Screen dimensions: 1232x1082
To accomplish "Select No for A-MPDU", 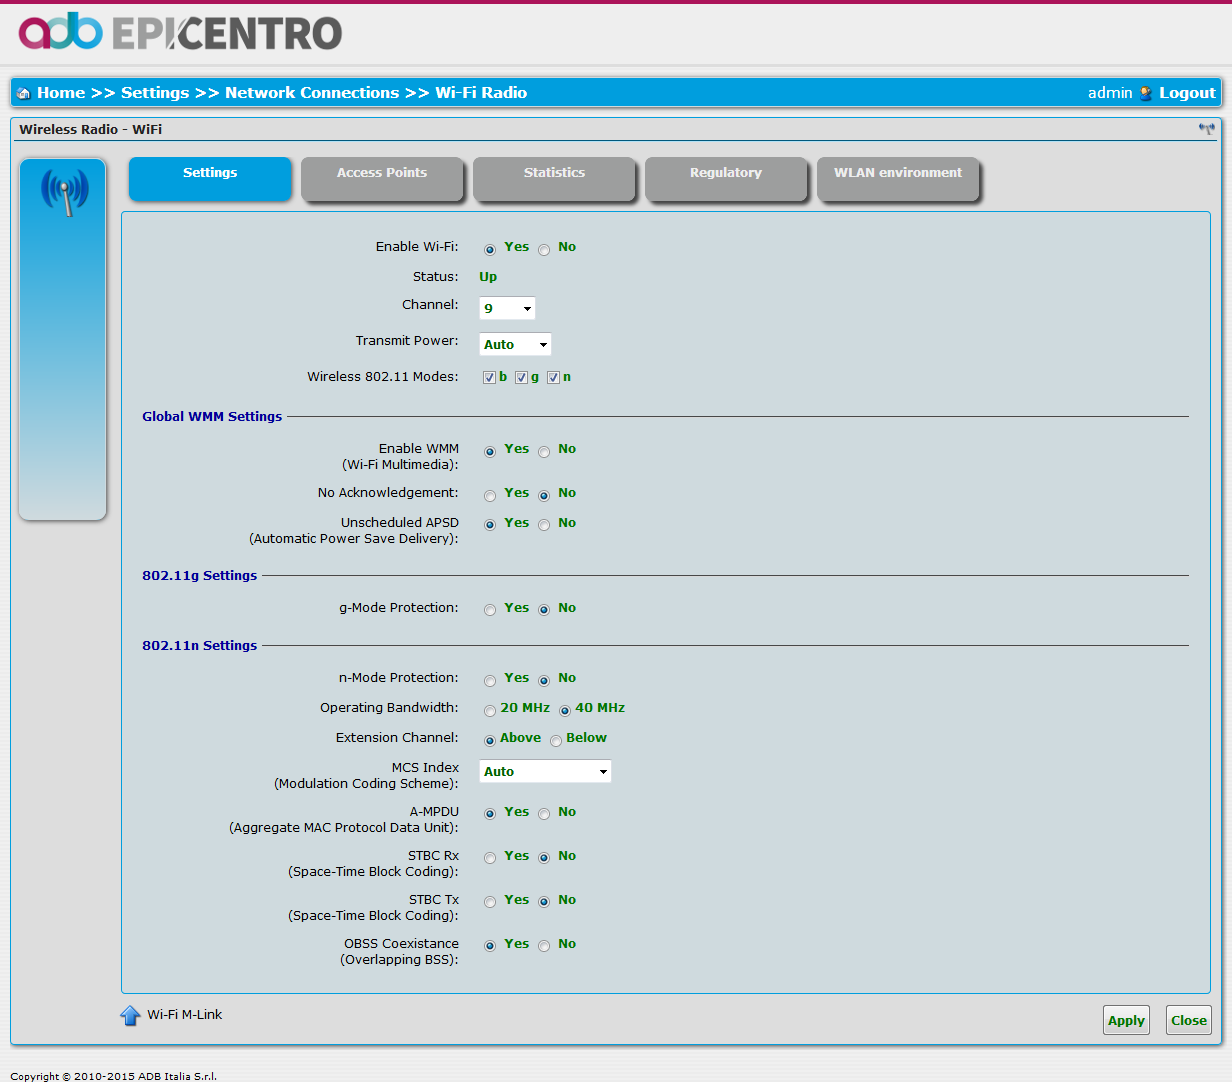I will tap(544, 814).
